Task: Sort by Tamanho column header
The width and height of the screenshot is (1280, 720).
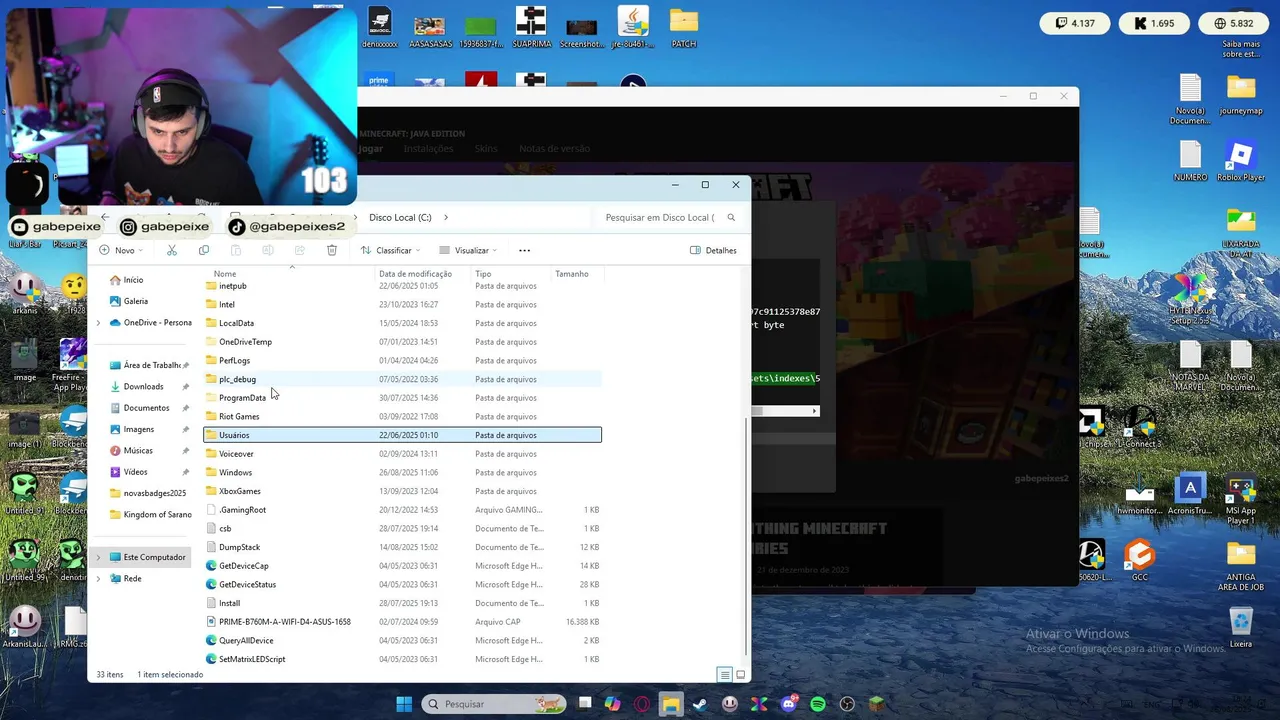Action: click(572, 274)
